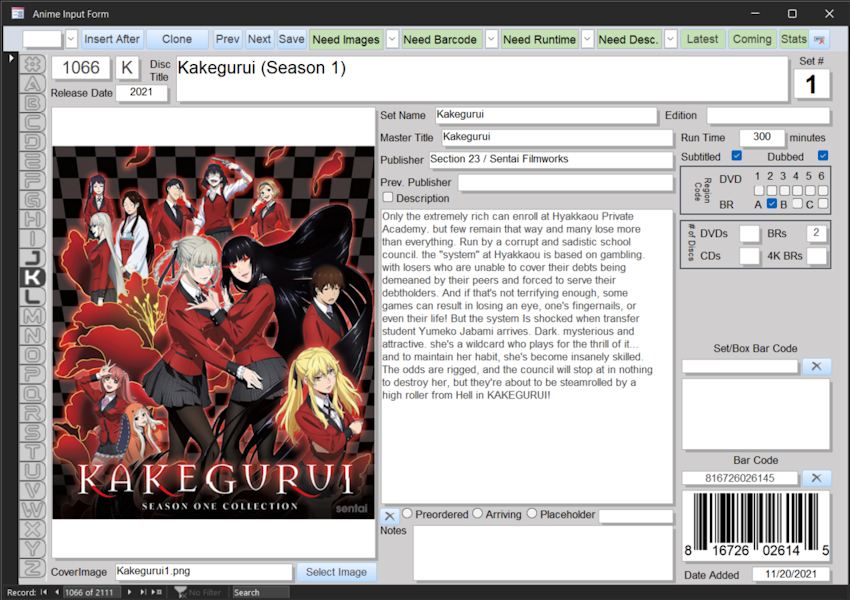Show the Coming releases
This screenshot has width=850, height=600.
pos(752,39)
